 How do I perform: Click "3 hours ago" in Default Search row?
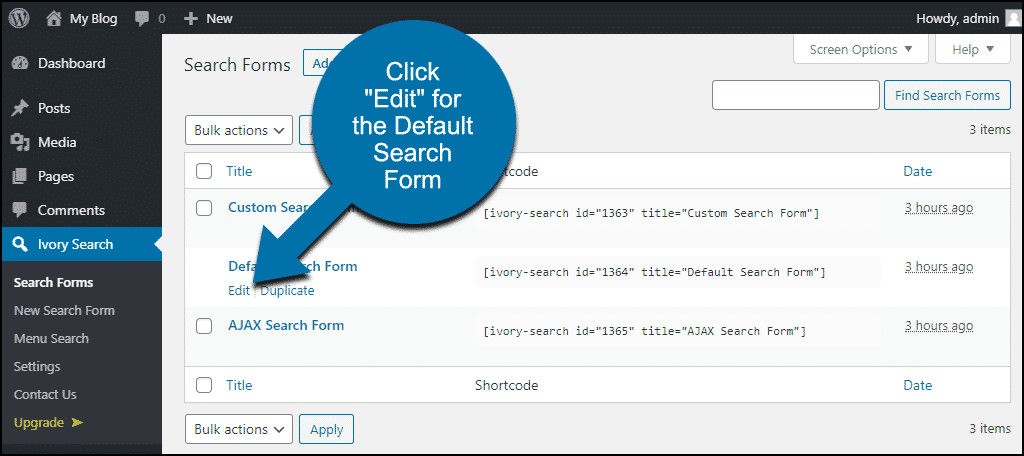click(x=938, y=267)
